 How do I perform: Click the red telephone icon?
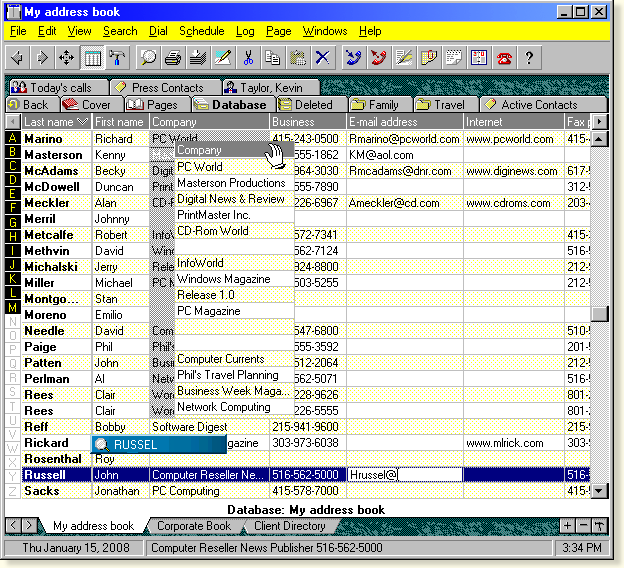tap(504, 58)
